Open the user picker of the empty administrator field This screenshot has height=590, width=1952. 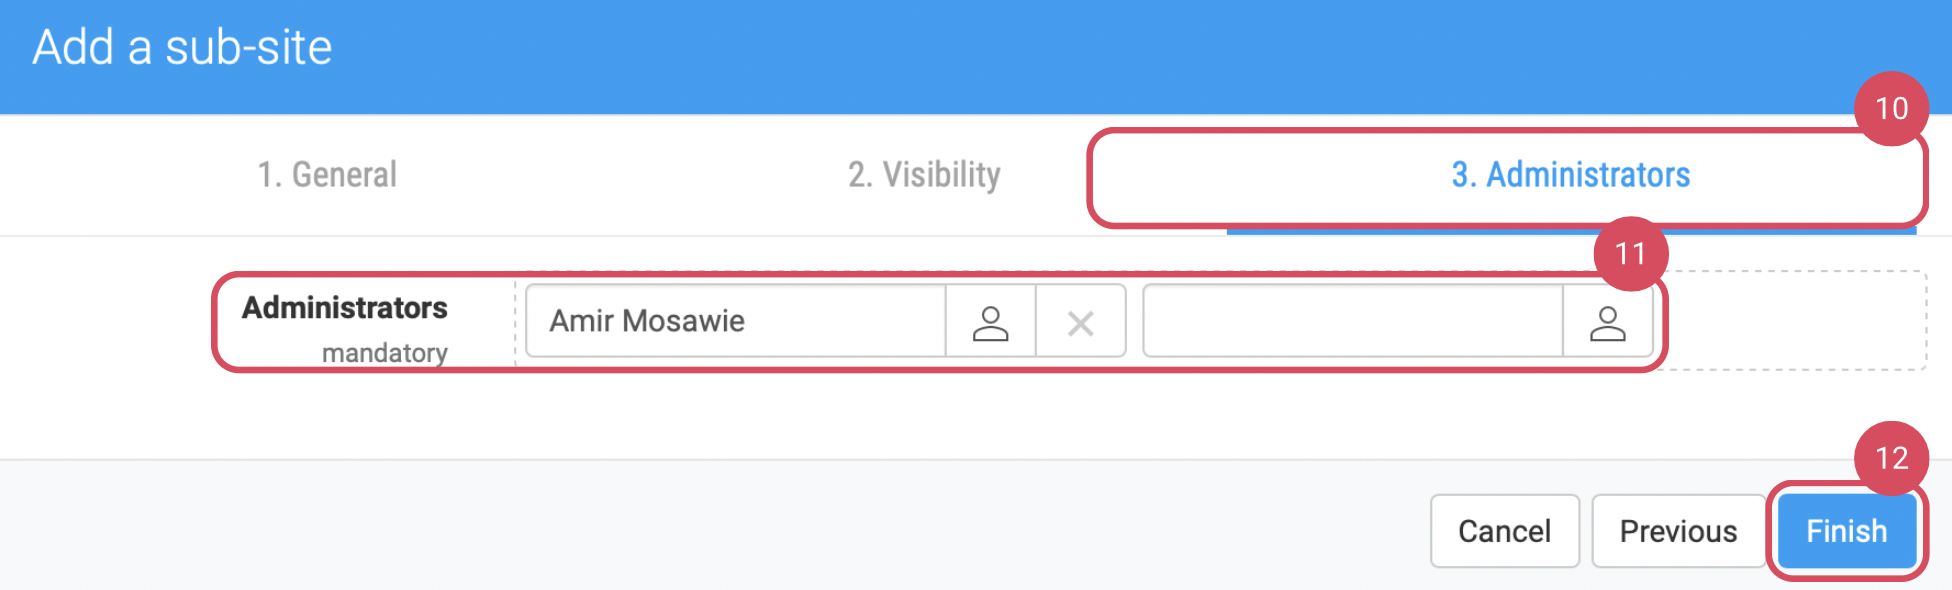(x=1607, y=322)
